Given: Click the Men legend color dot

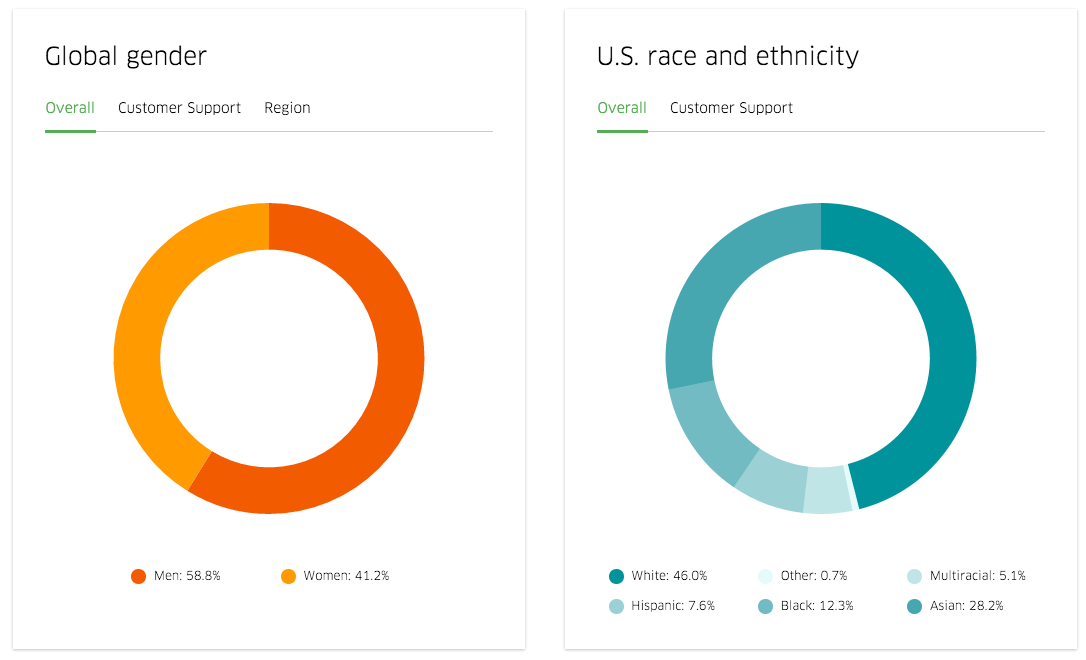Looking at the screenshot, I should tap(139, 576).
